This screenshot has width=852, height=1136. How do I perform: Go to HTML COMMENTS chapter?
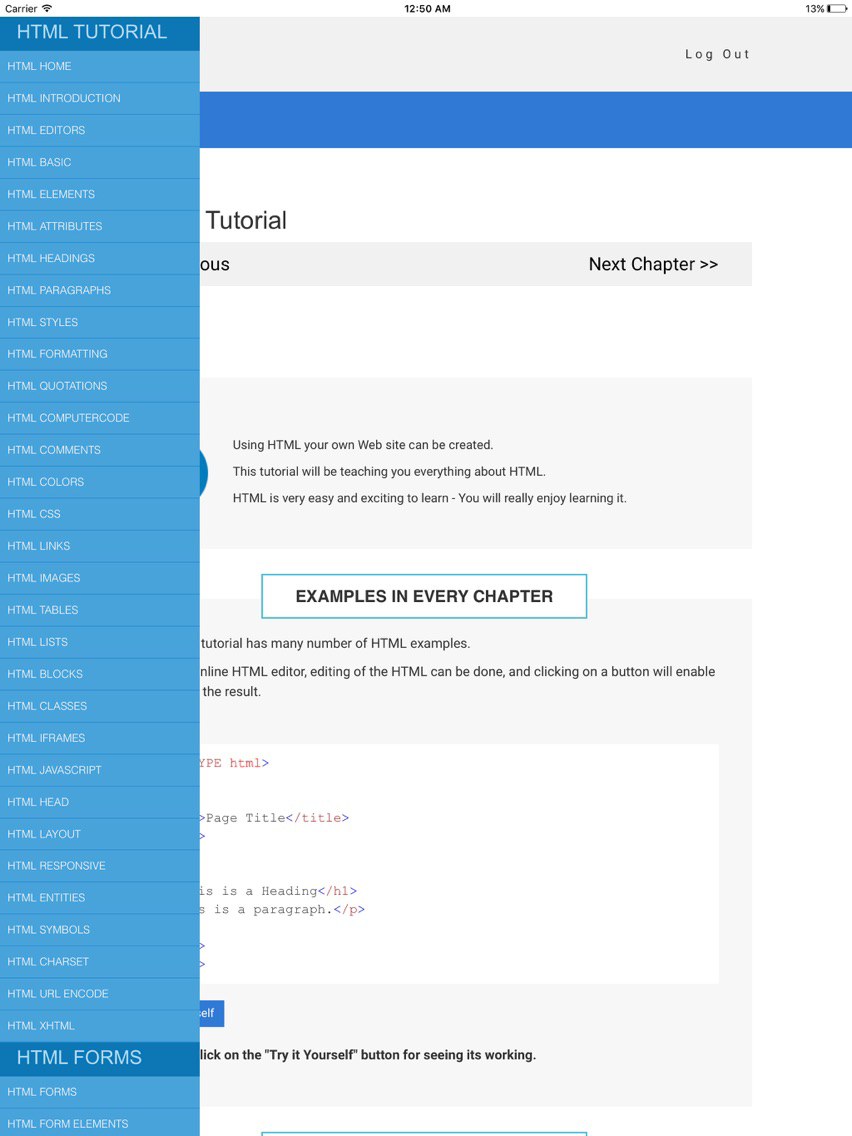(99, 450)
